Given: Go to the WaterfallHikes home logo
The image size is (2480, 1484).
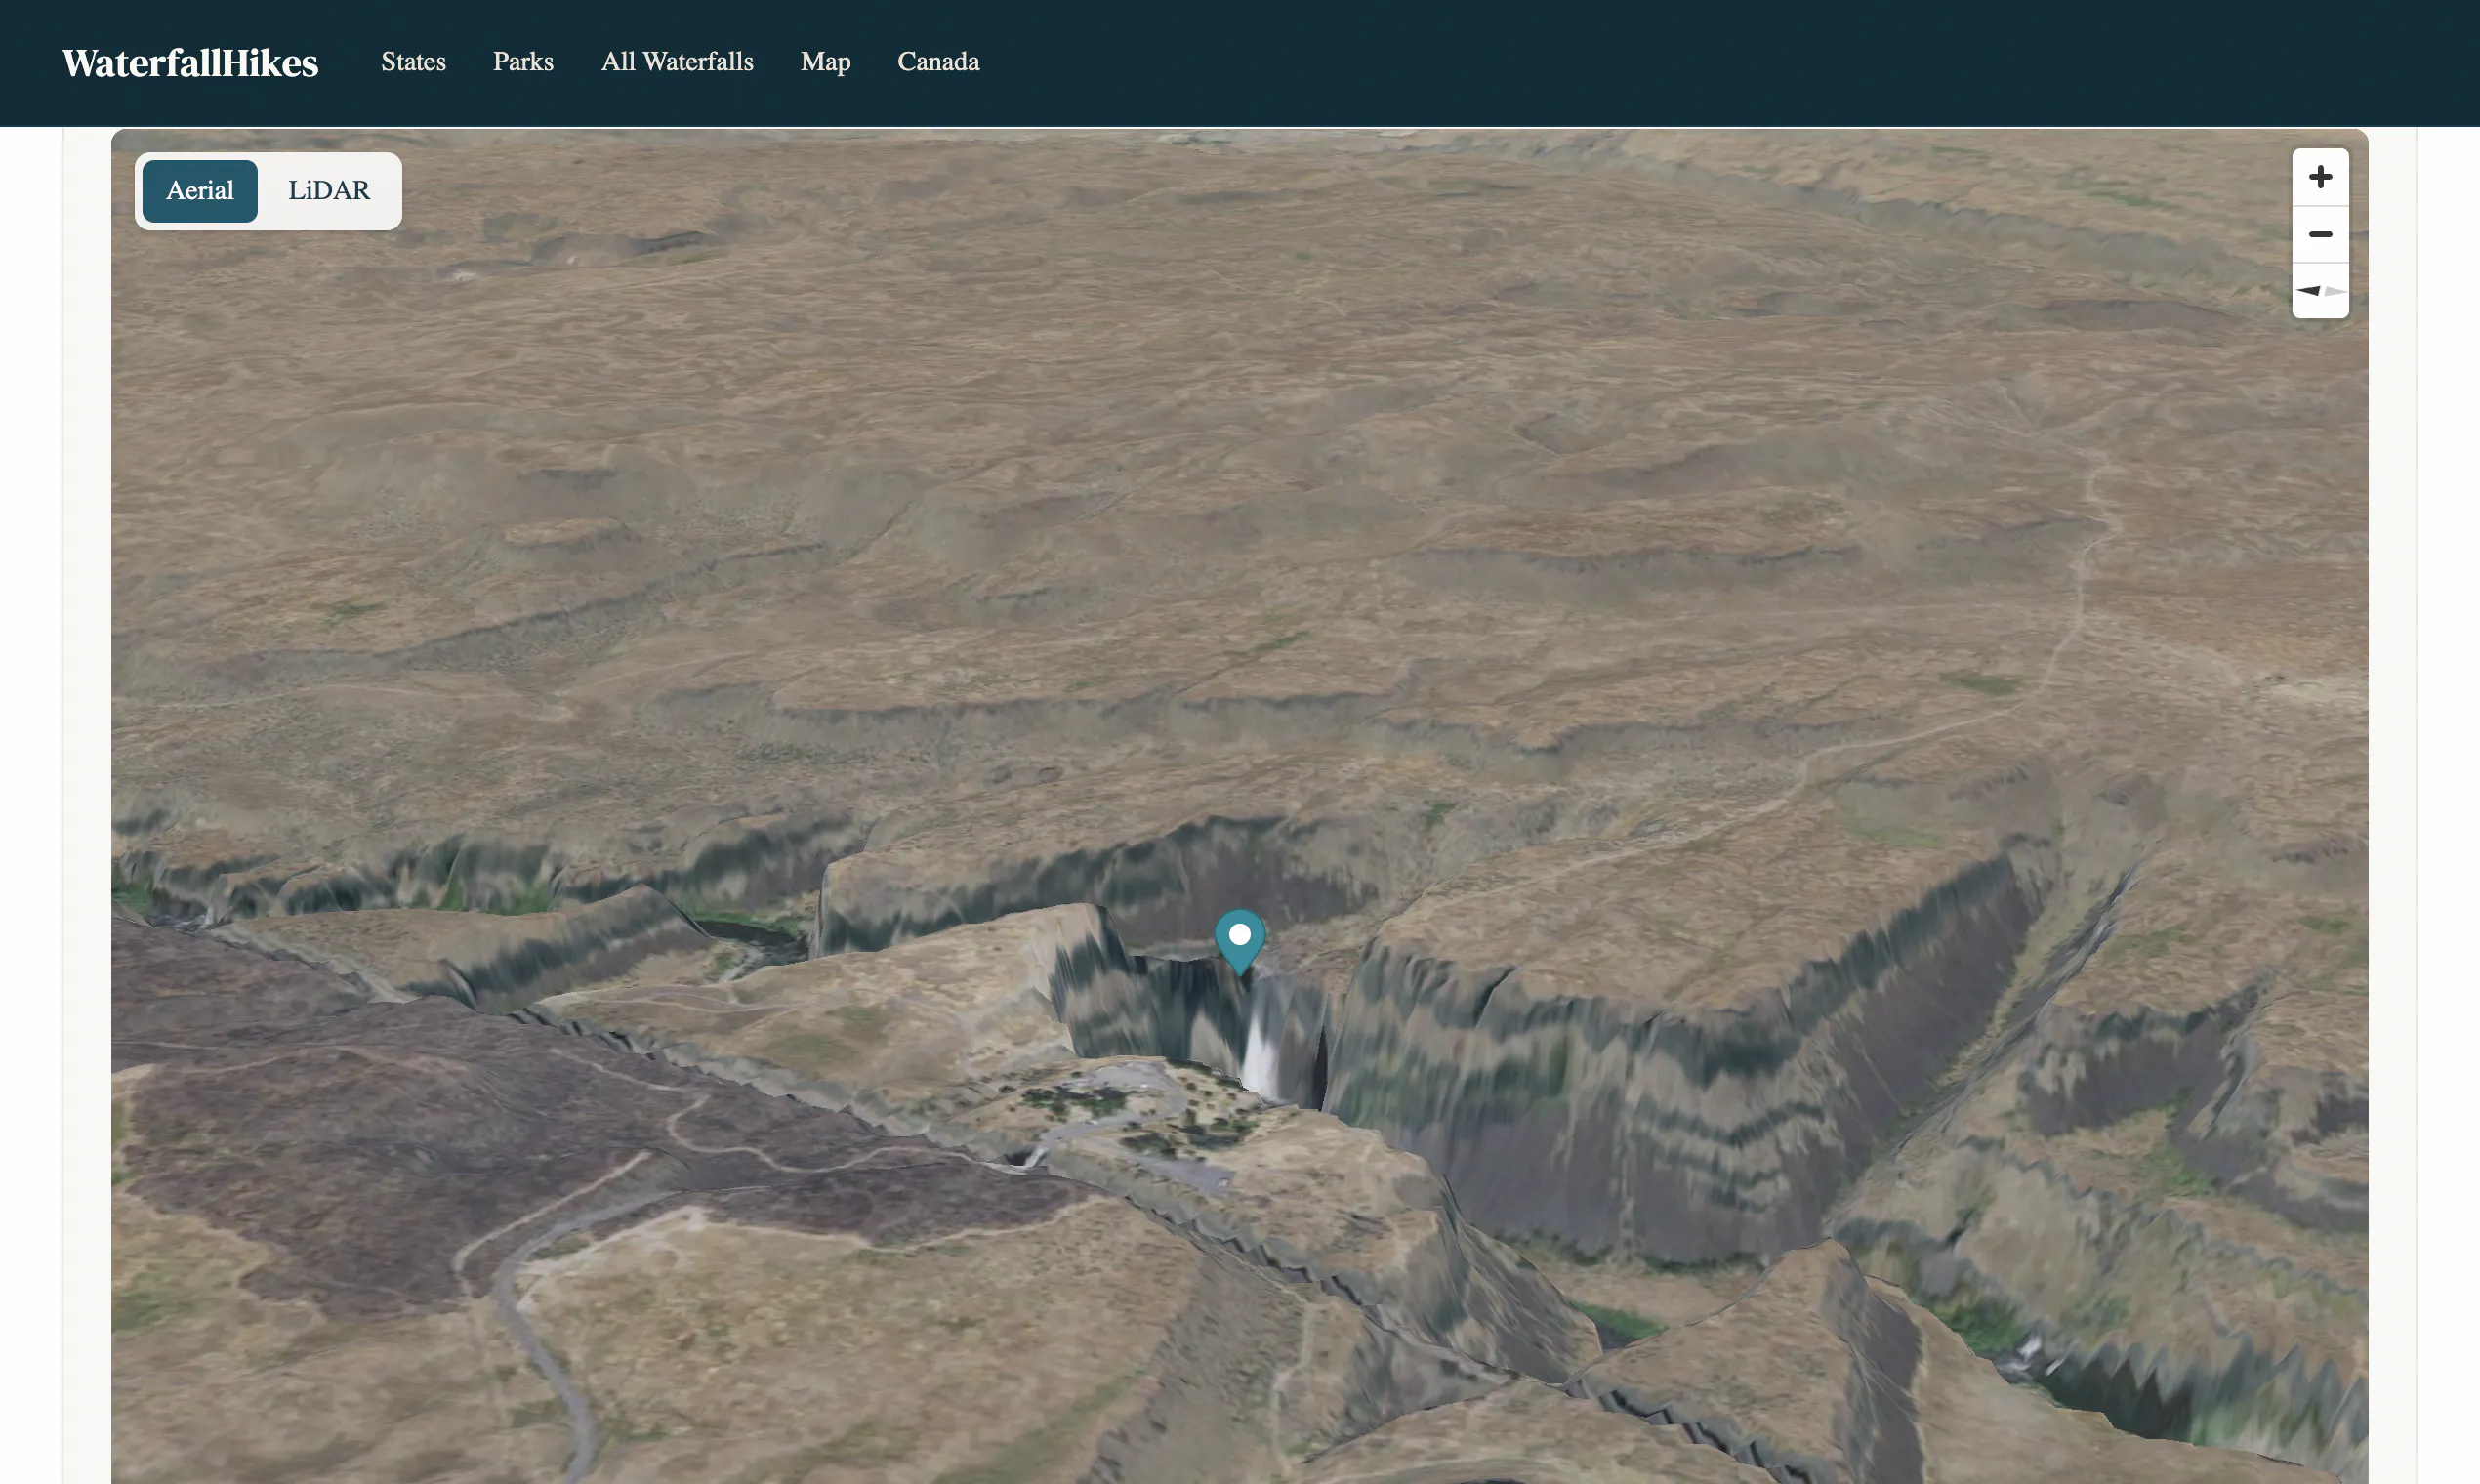Looking at the screenshot, I should (x=190, y=63).
